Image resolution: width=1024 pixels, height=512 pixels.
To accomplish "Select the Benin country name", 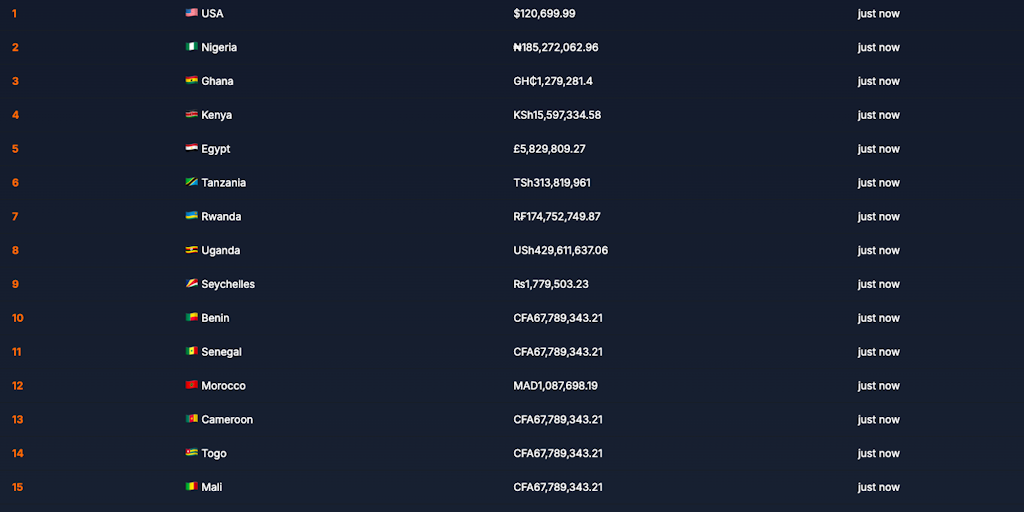I will [215, 318].
